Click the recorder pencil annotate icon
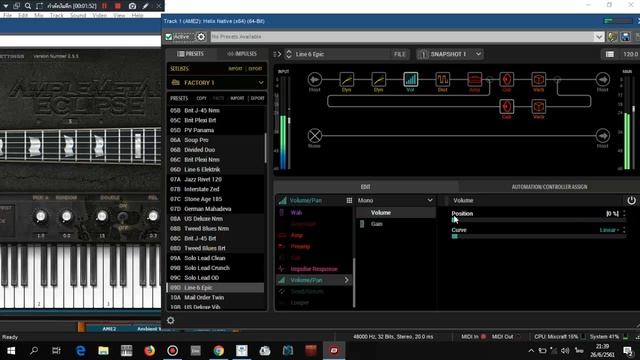Viewport: 640px width, 360px height. (146, 6)
